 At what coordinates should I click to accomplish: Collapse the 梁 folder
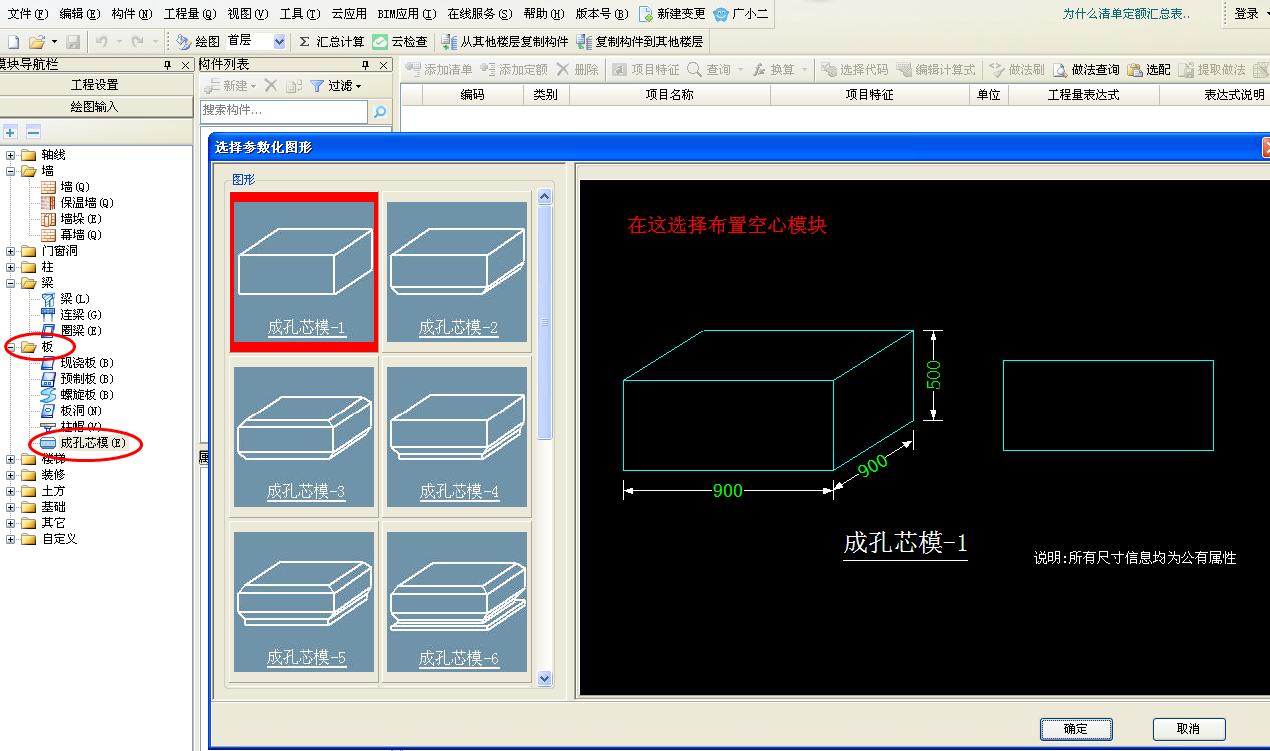point(11,283)
